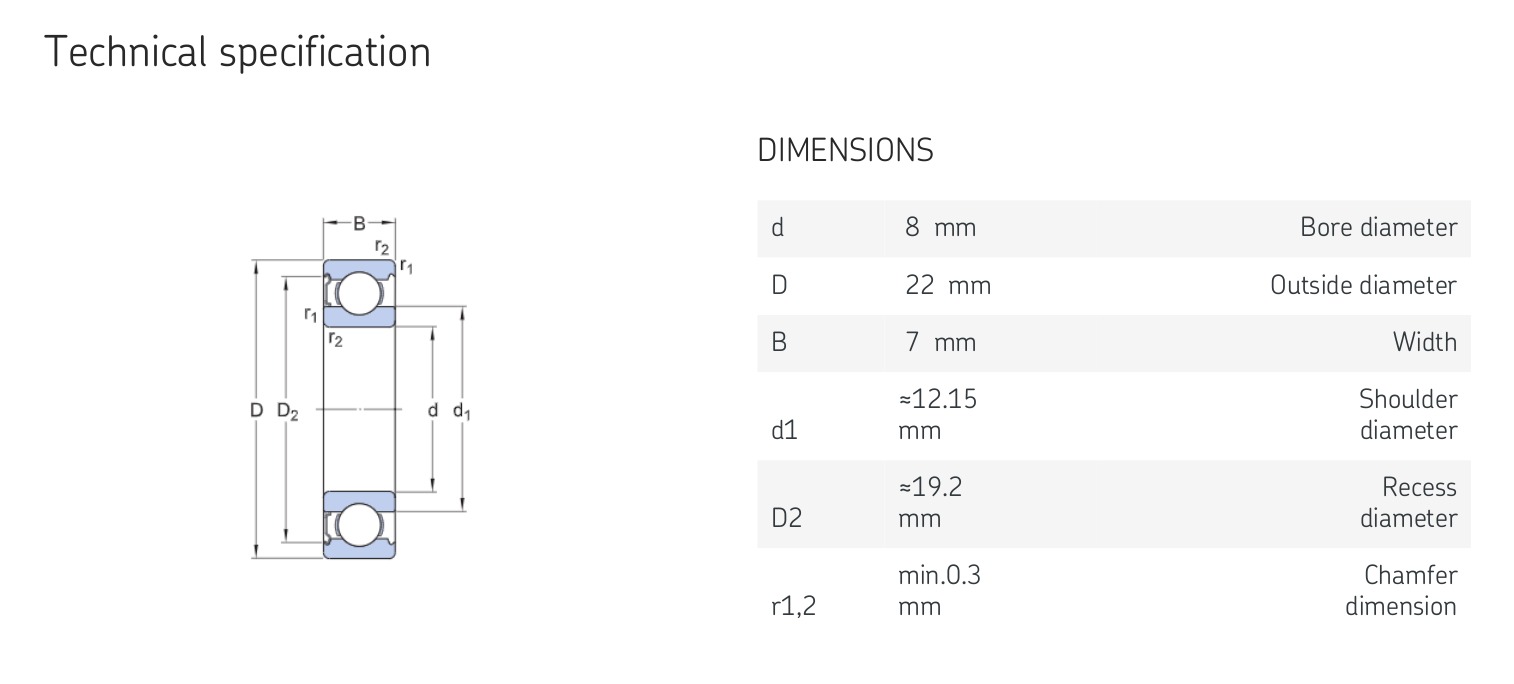Click the "D2" symbol in the table
The height and width of the screenshot is (684, 1514).
(x=786, y=519)
